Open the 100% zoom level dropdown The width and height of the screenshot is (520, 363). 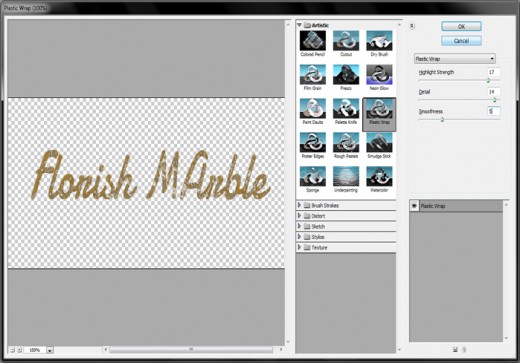click(50, 350)
